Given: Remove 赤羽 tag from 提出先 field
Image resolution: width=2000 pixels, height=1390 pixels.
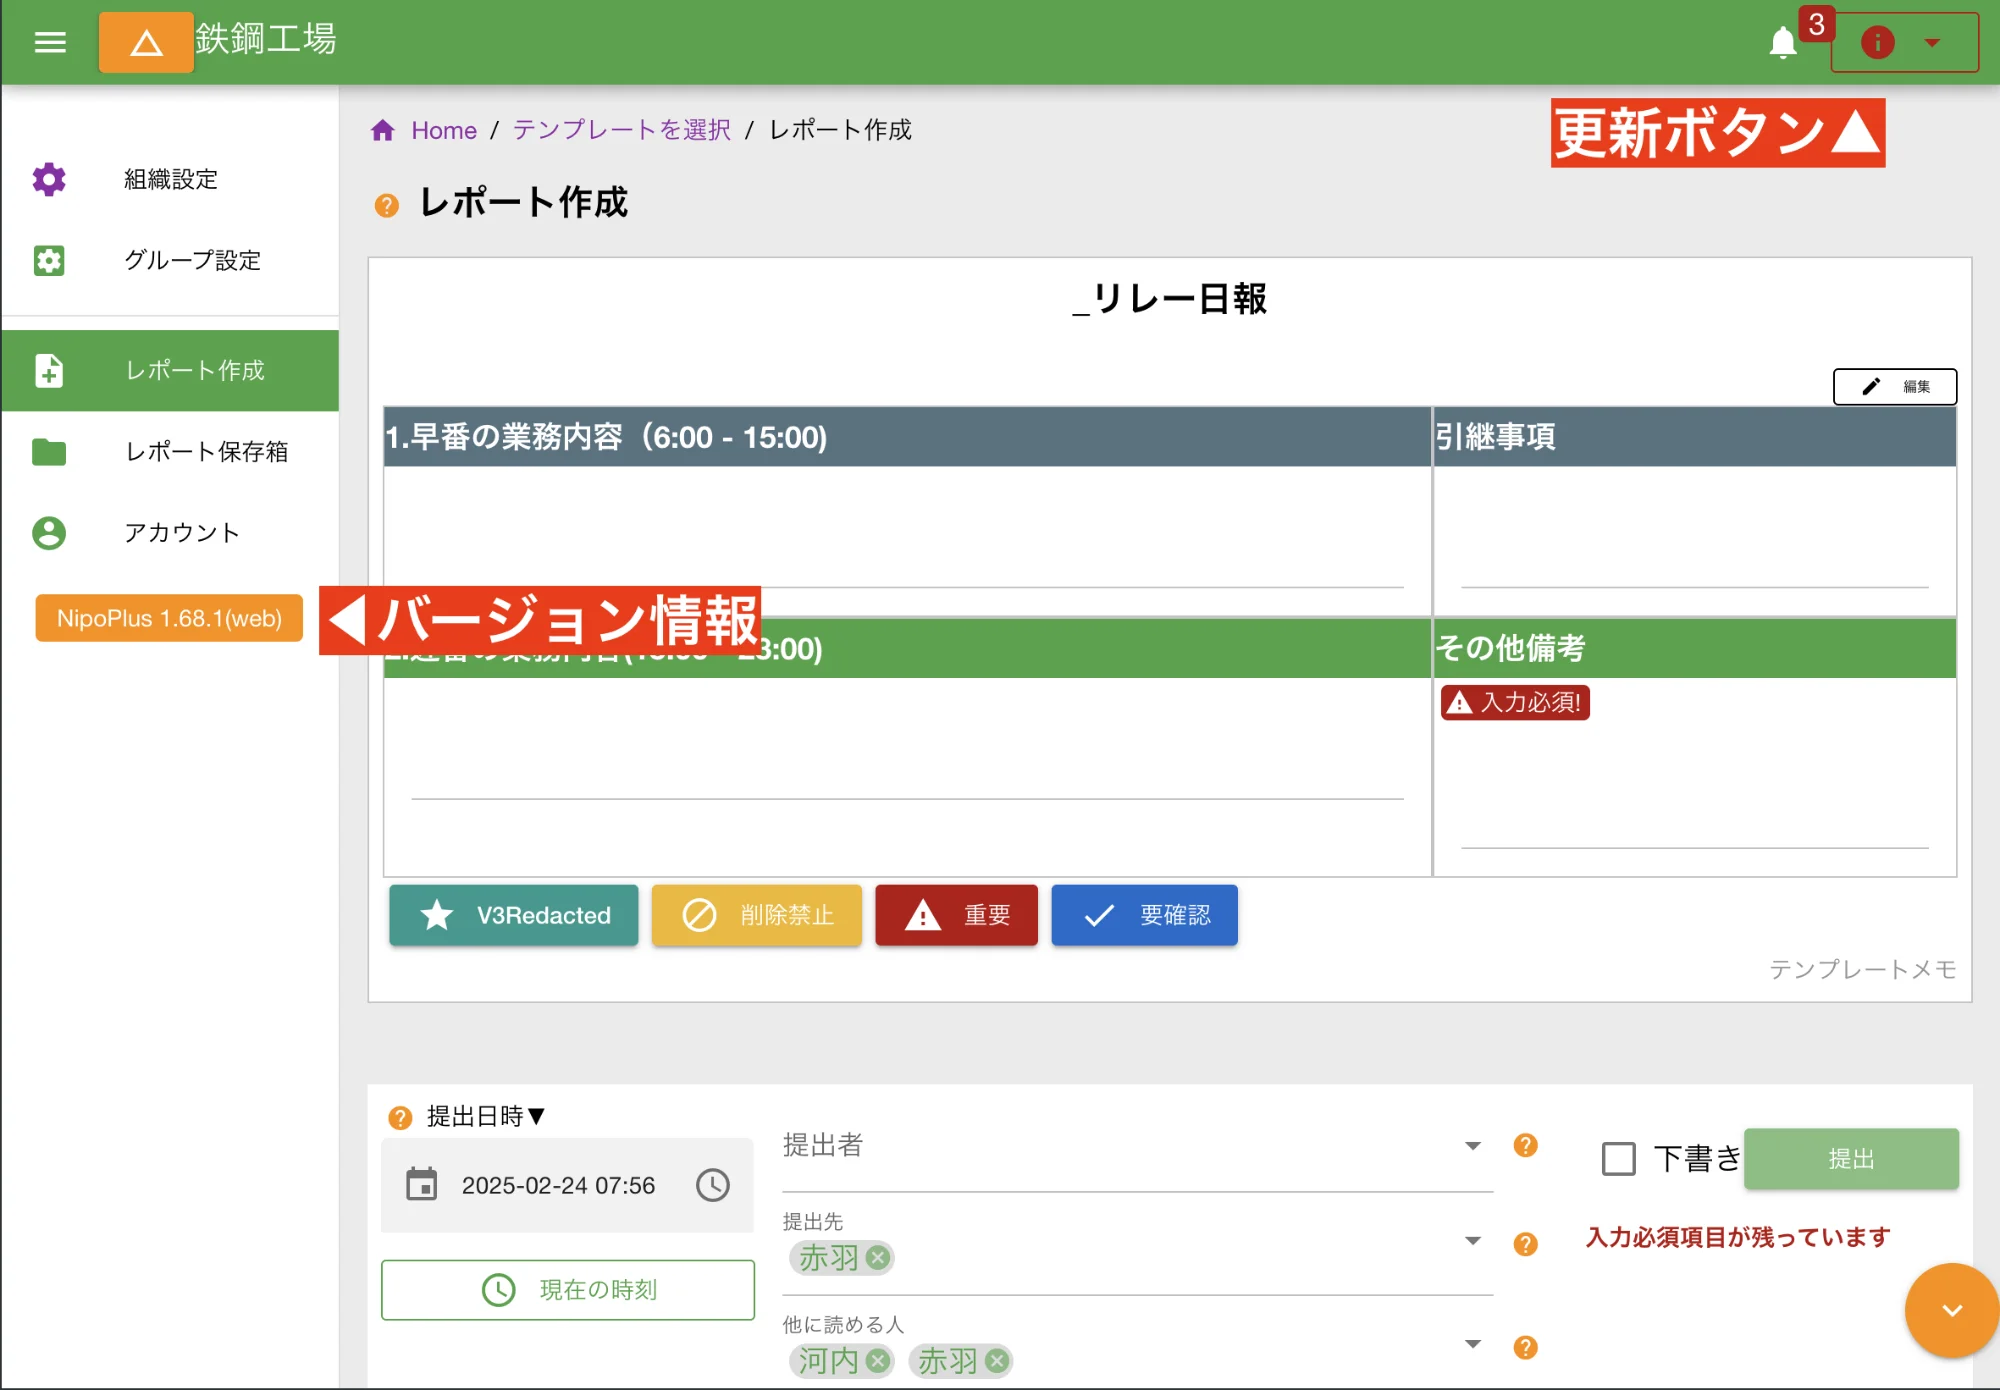Looking at the screenshot, I should click(x=876, y=1258).
